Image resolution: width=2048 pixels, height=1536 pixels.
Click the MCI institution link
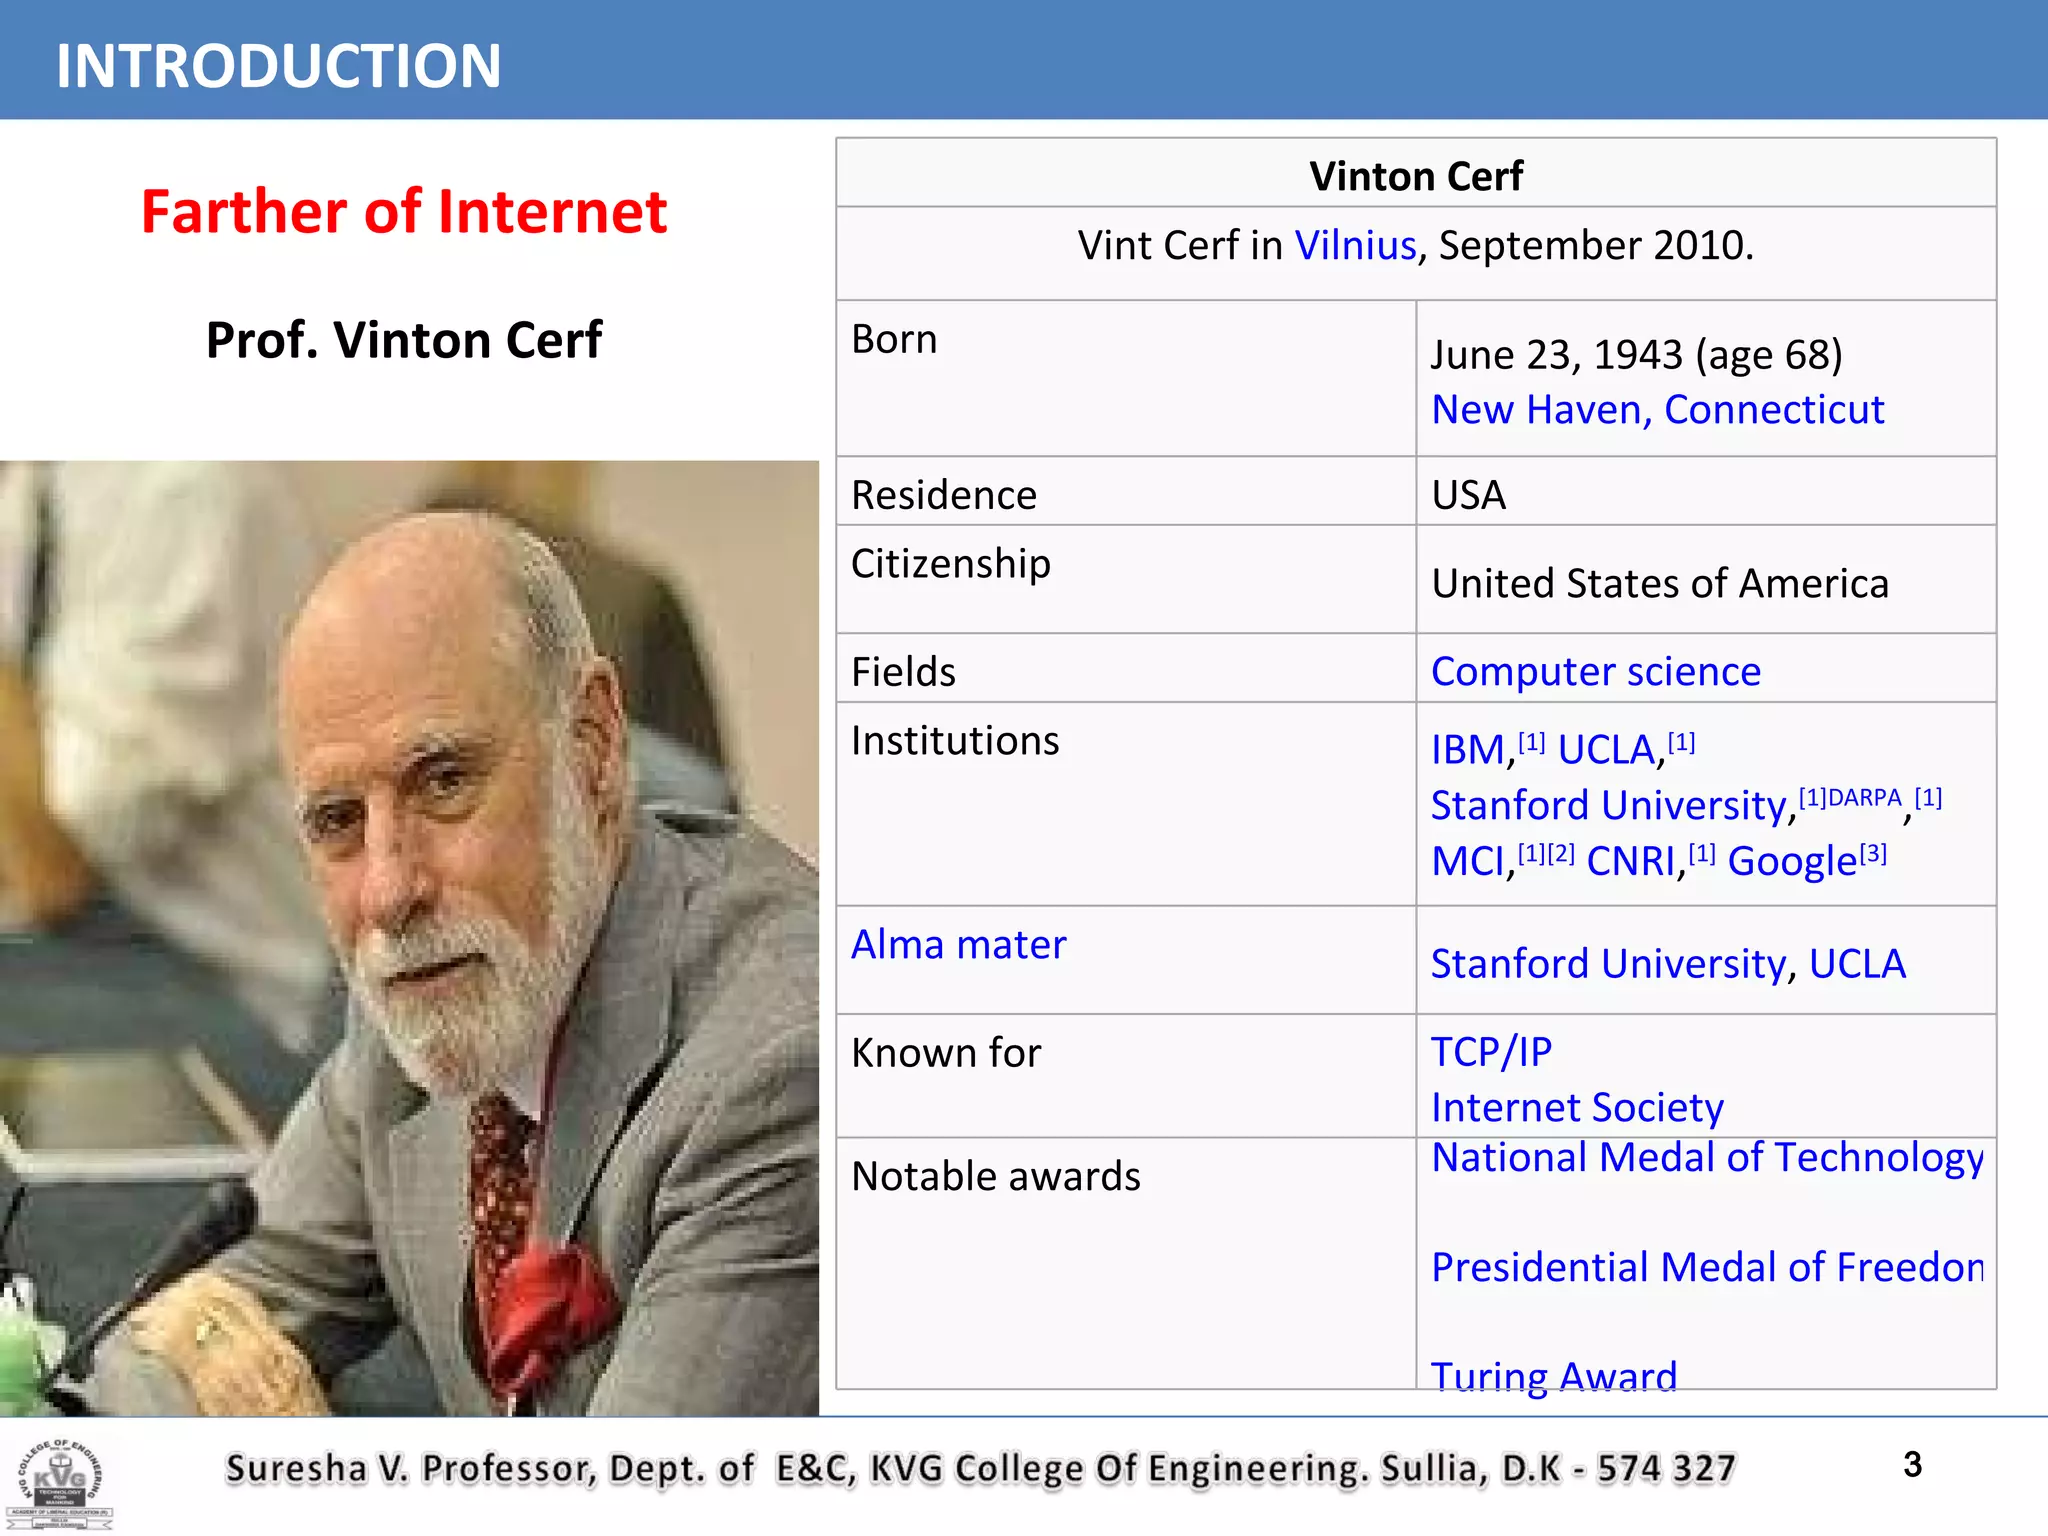click(x=1466, y=862)
